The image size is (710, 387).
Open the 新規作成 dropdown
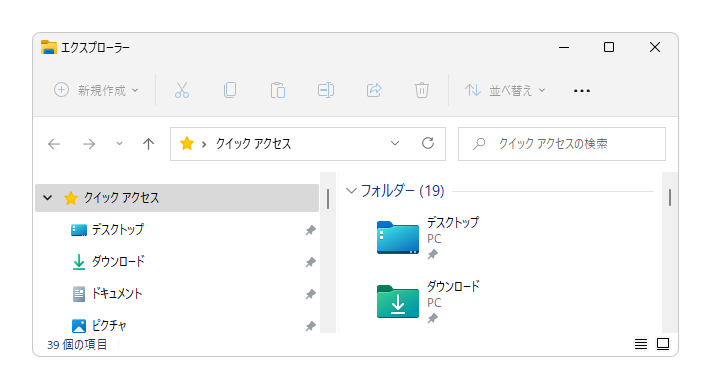(96, 90)
